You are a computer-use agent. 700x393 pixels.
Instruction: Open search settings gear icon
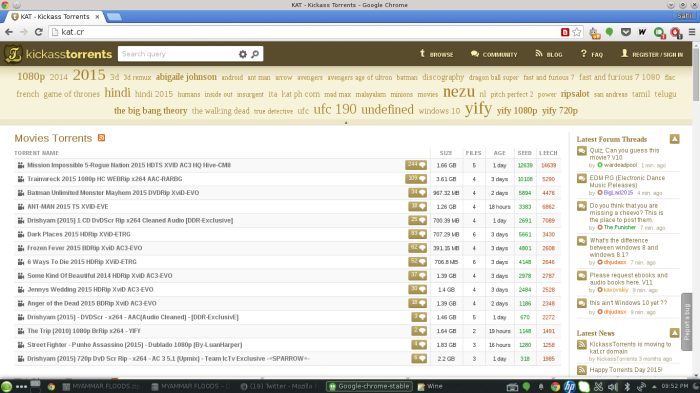coord(242,54)
